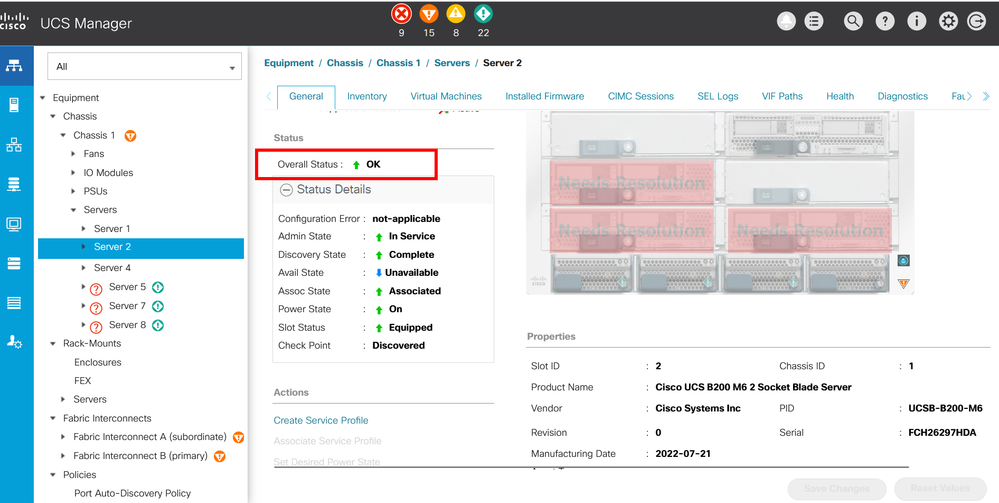The image size is (999, 503).
Task: Switch to the Inventory tab
Action: coord(367,96)
